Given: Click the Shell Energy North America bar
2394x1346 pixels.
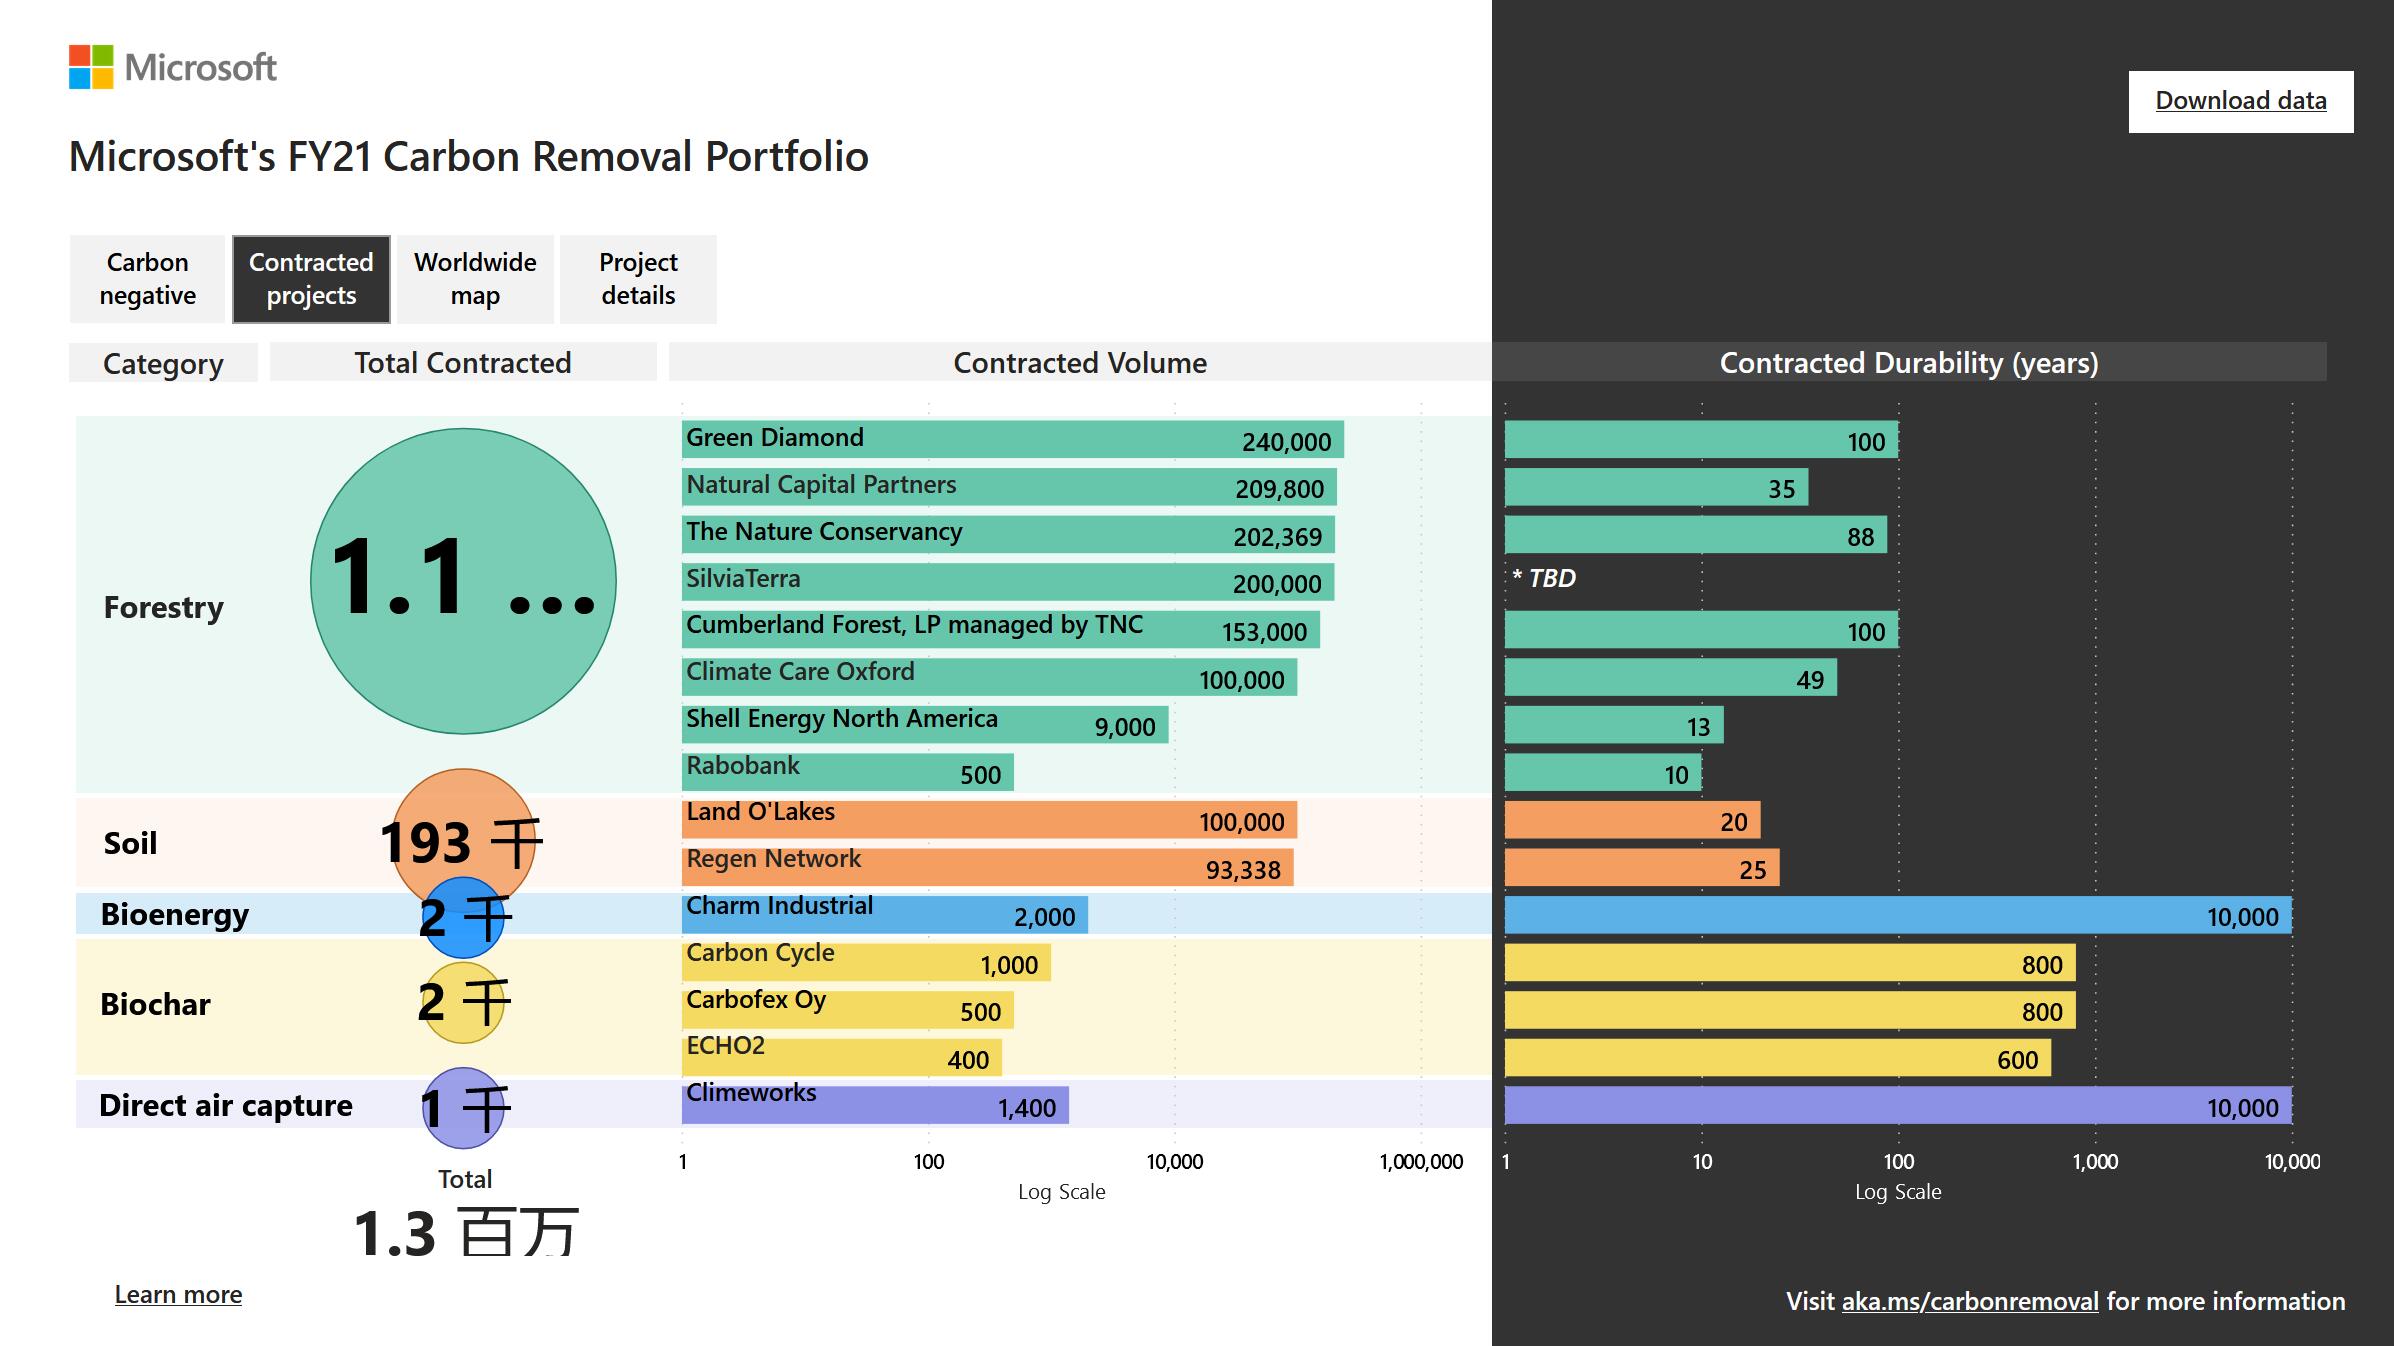Looking at the screenshot, I should tap(925, 725).
